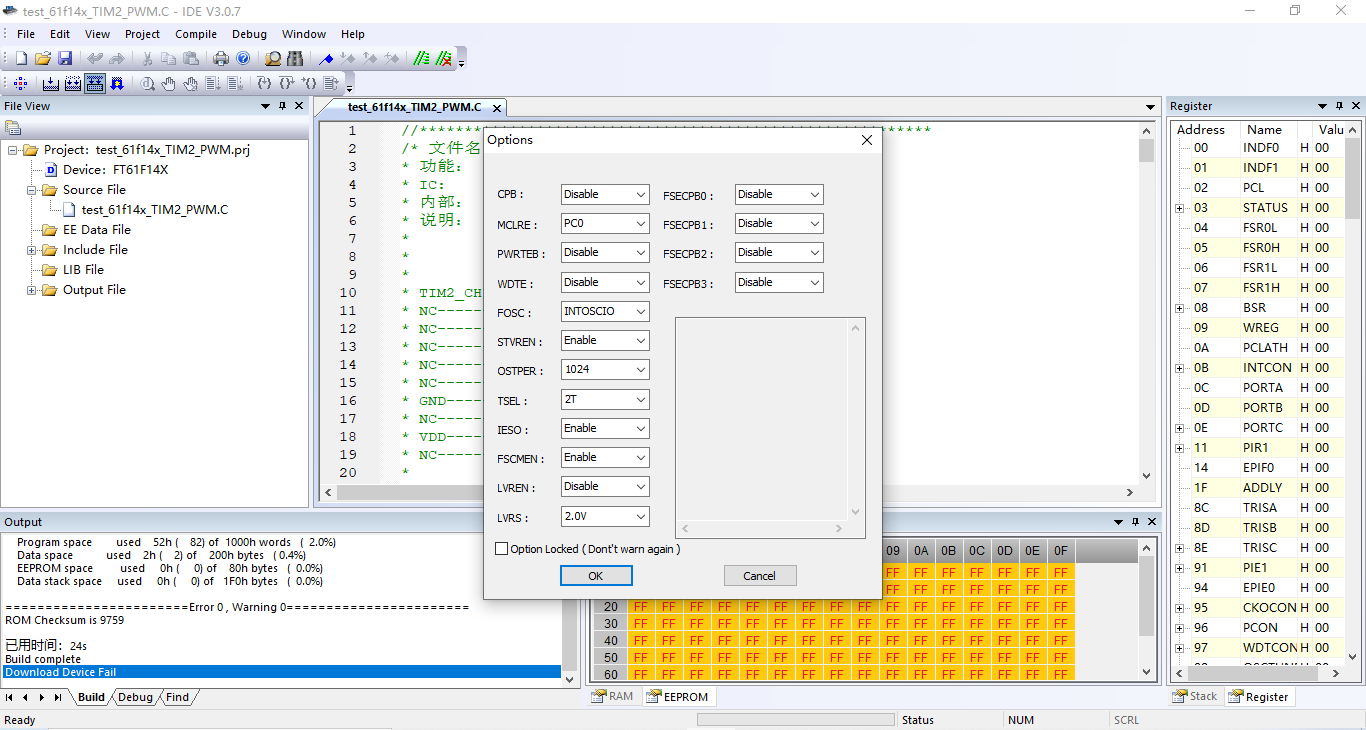Click the magnifier find icon
This screenshot has height=730, width=1366.
tap(273, 59)
